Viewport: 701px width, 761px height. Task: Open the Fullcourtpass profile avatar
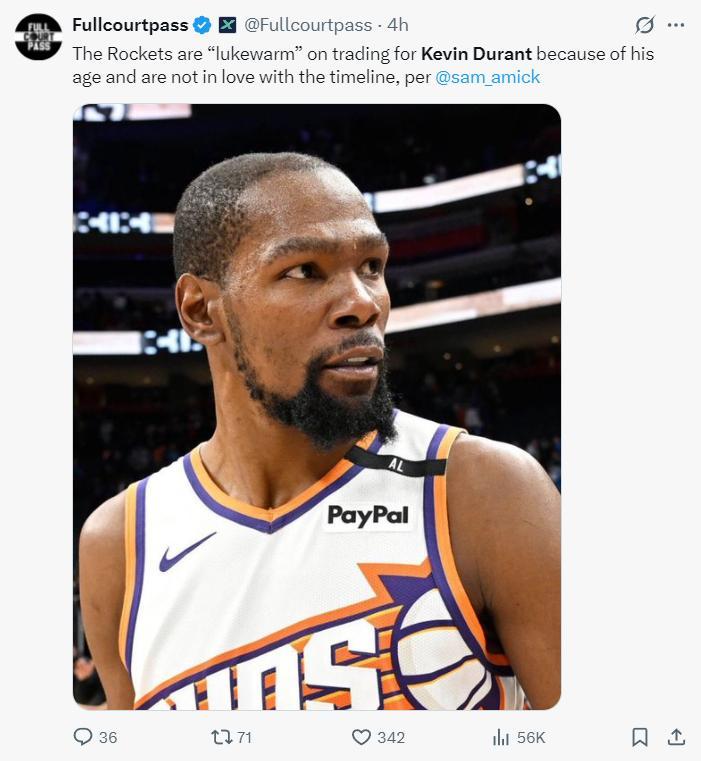(38, 37)
